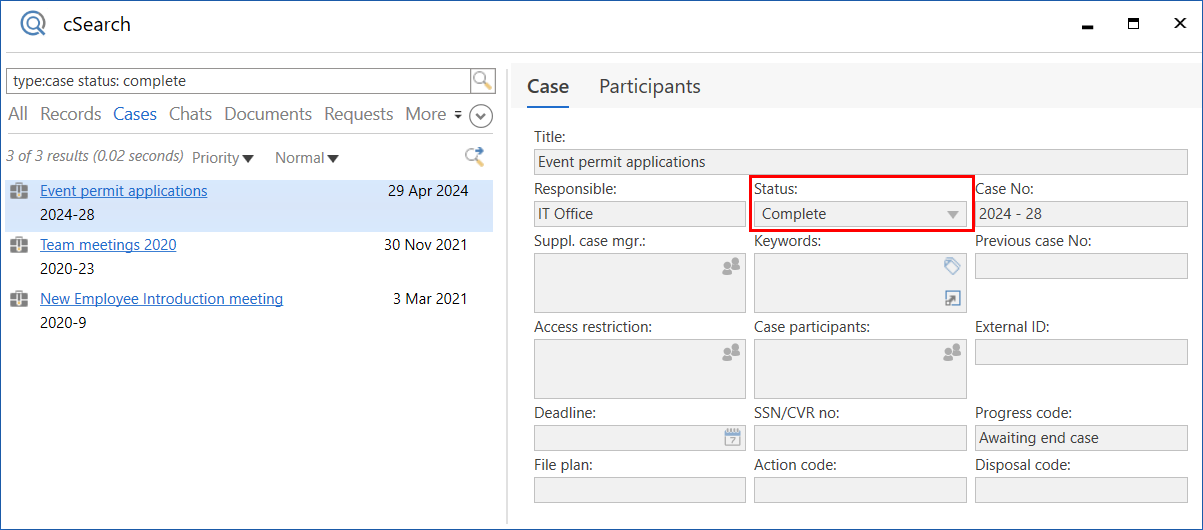This screenshot has width=1203, height=530.
Task: Select the Documents filter tab
Action: [x=268, y=114]
